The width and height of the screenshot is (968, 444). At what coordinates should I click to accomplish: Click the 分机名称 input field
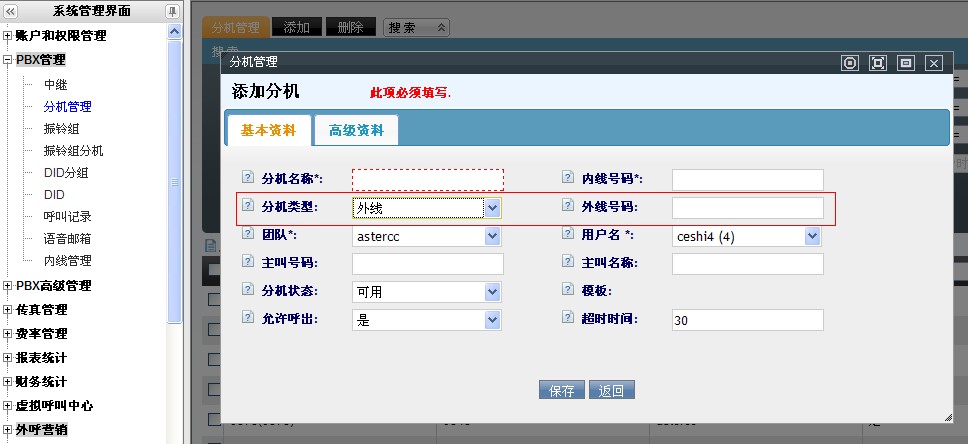427,179
